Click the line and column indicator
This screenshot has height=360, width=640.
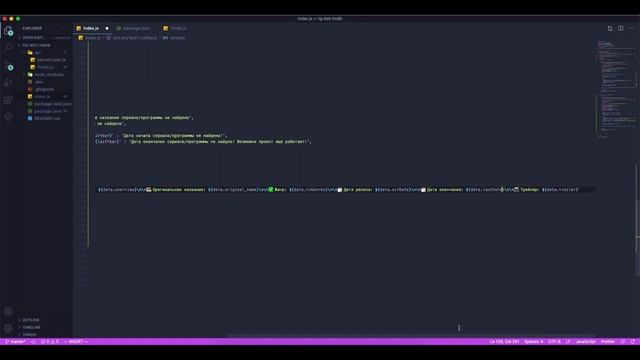(504, 342)
